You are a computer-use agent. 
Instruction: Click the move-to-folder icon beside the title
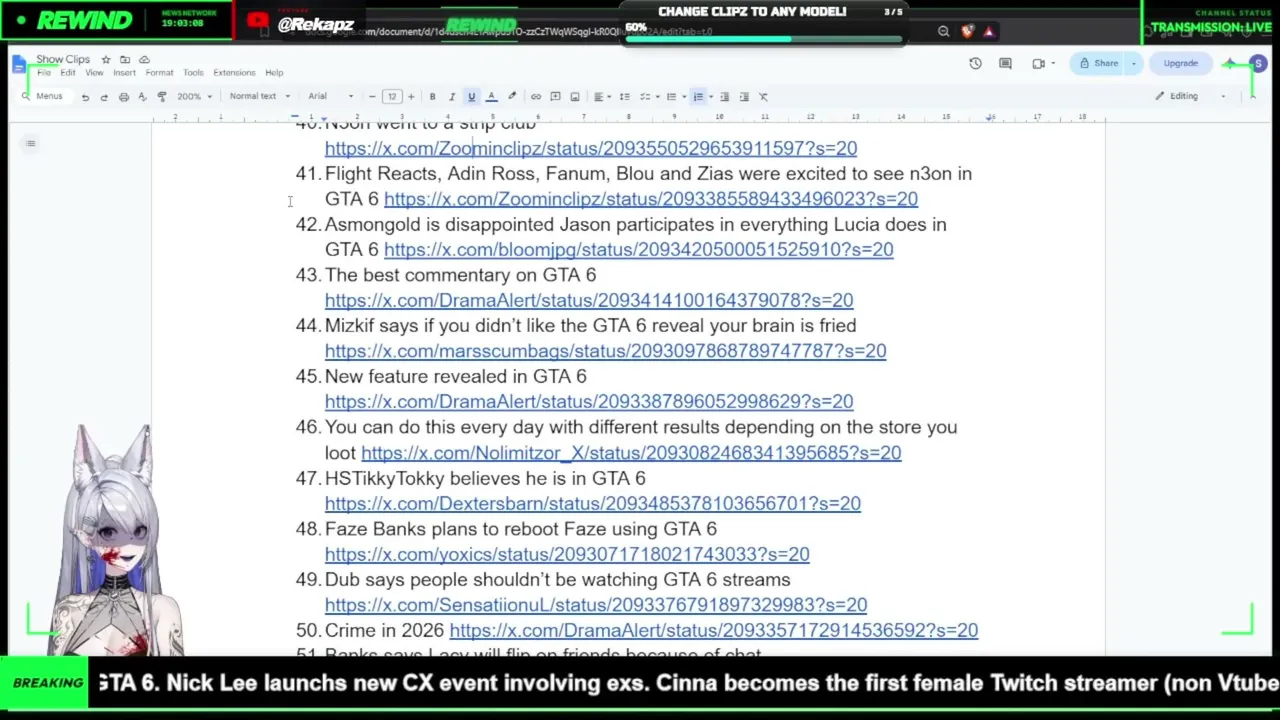[x=125, y=60]
